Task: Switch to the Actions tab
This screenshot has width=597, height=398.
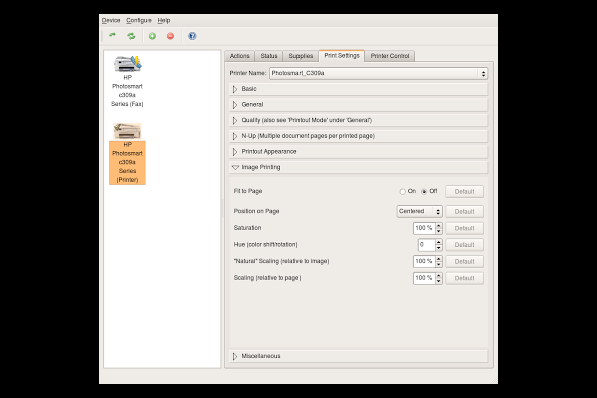Action: click(239, 56)
